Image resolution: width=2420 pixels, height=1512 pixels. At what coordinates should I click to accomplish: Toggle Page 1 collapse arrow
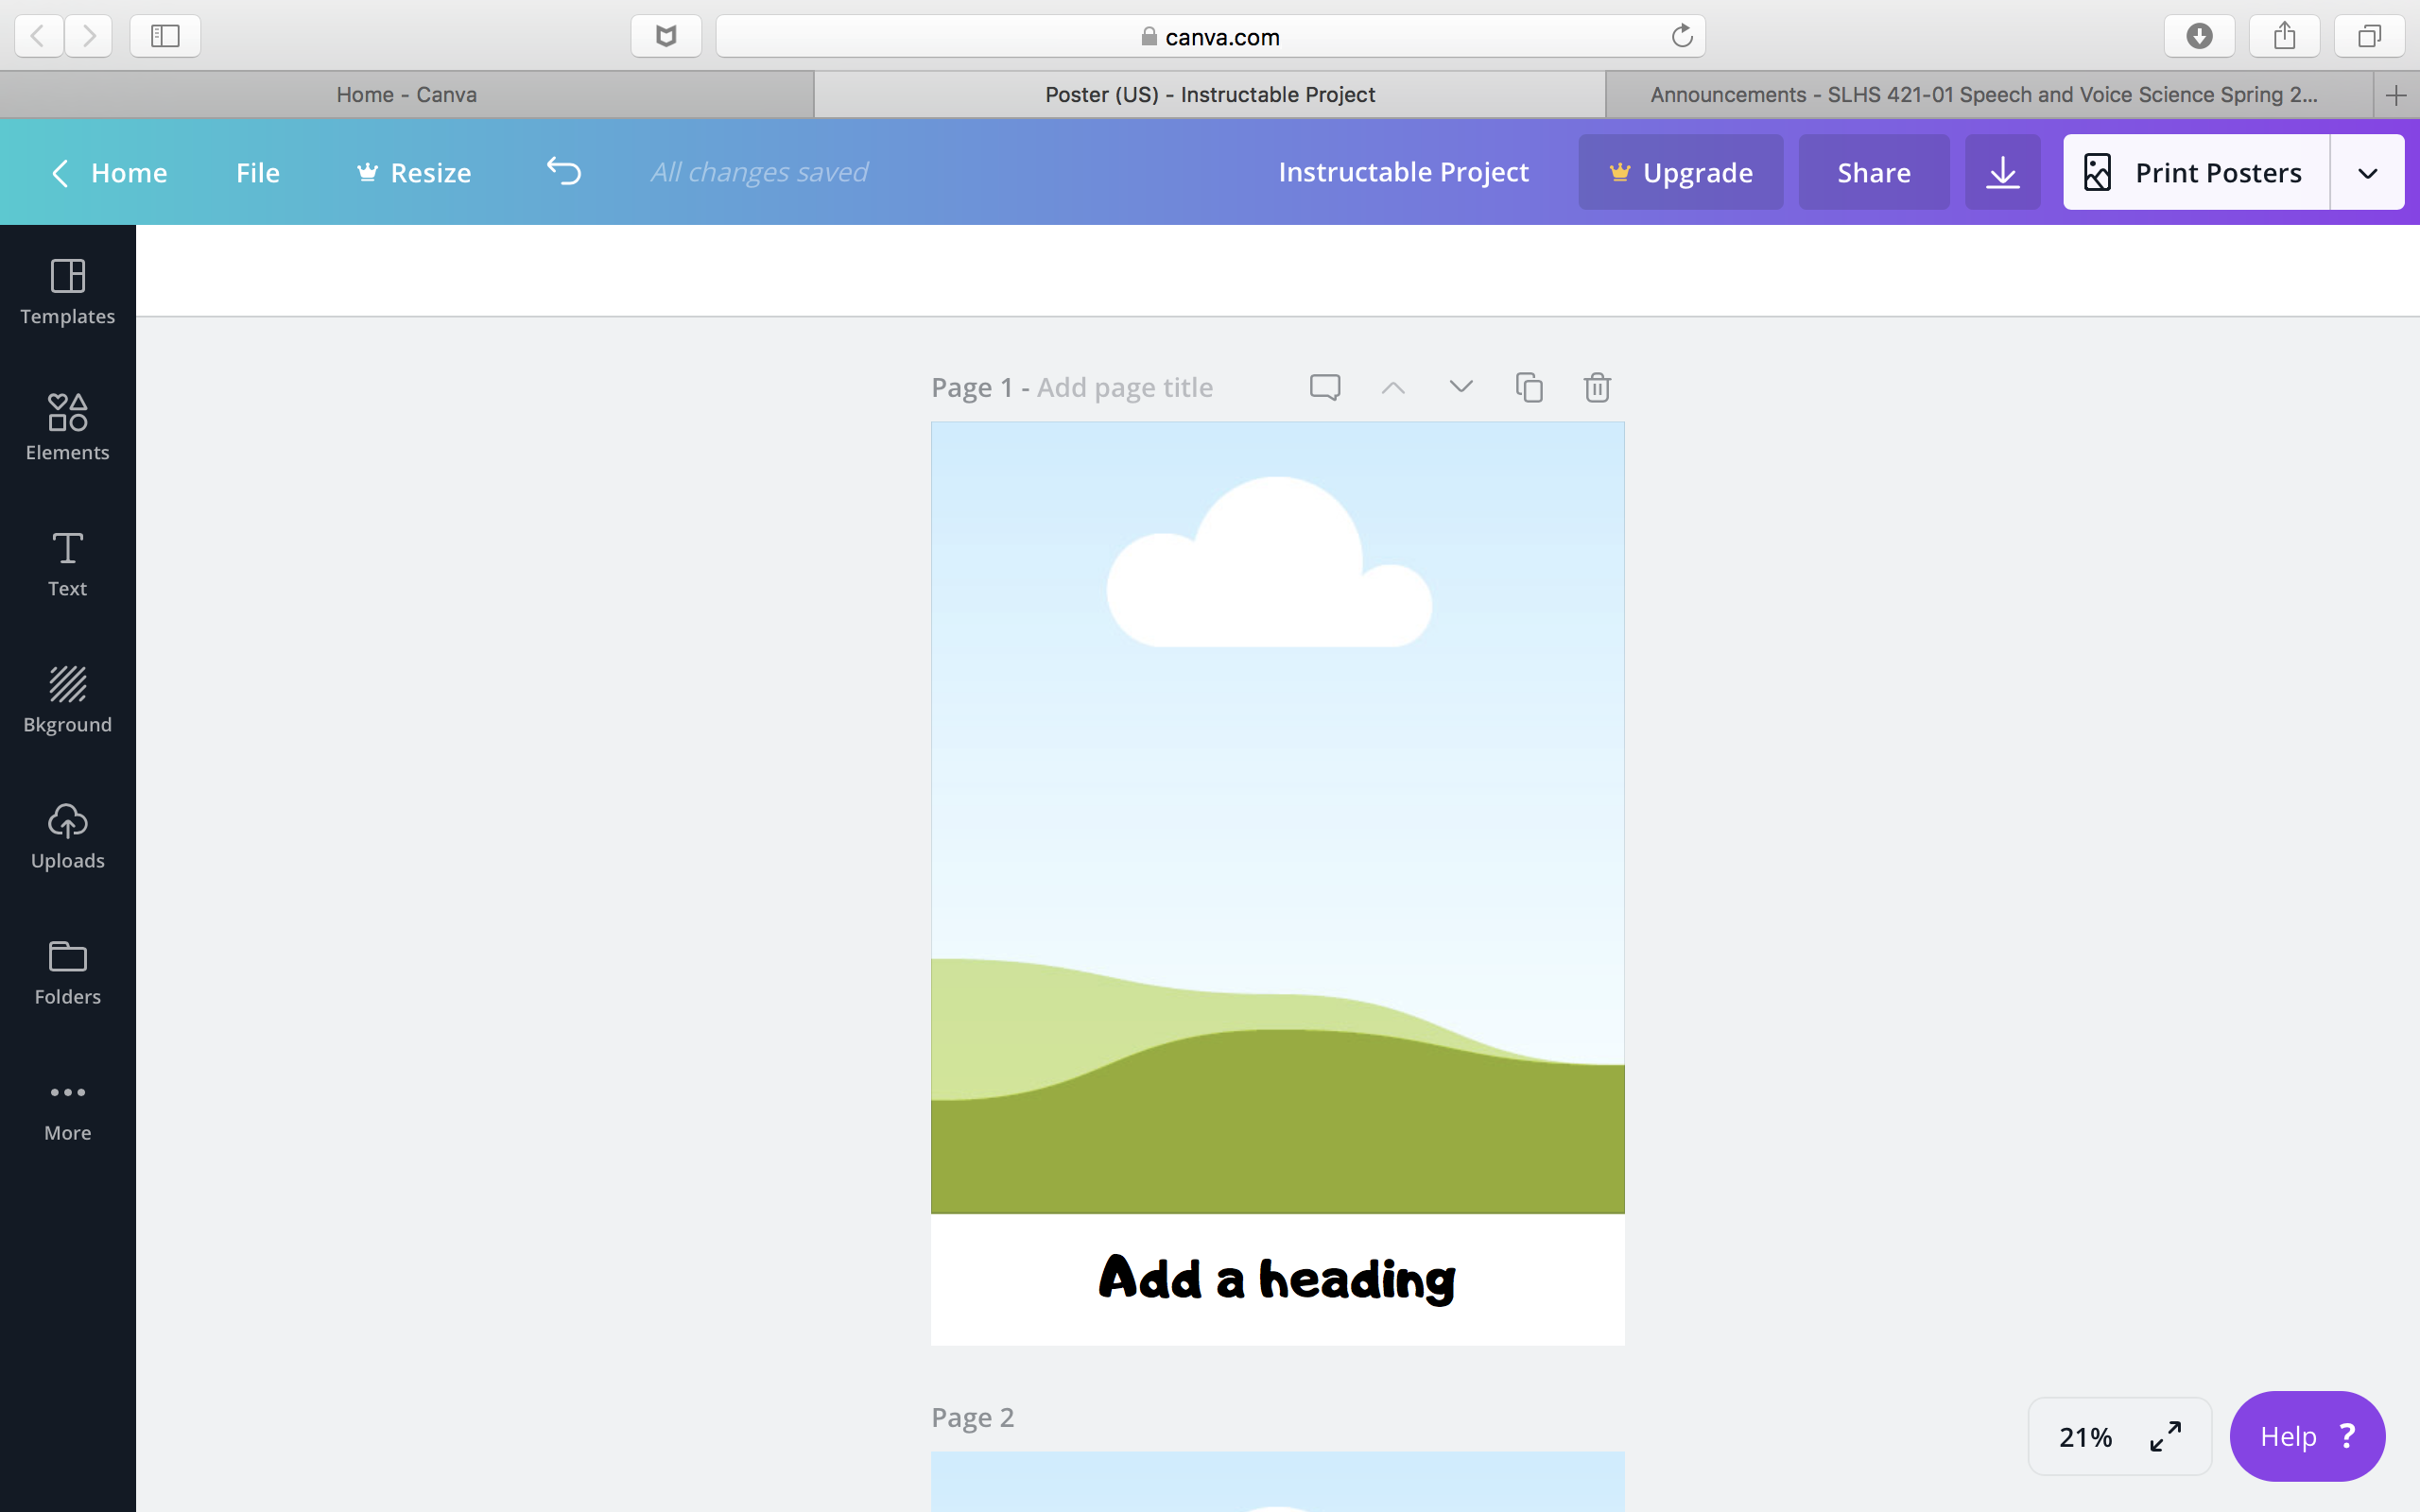(1392, 387)
